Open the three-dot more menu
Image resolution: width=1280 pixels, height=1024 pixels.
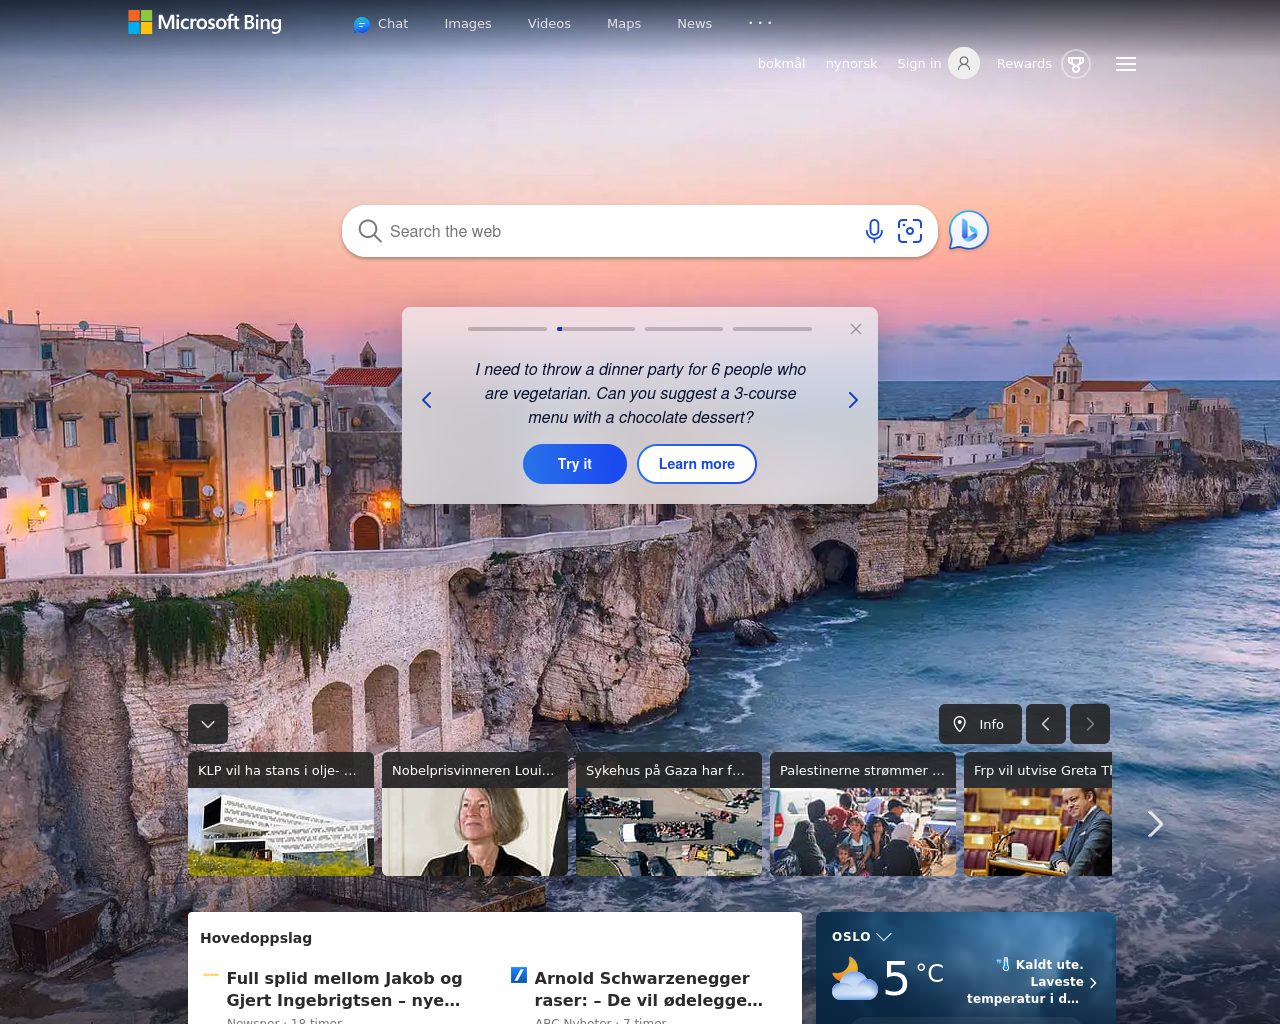760,23
